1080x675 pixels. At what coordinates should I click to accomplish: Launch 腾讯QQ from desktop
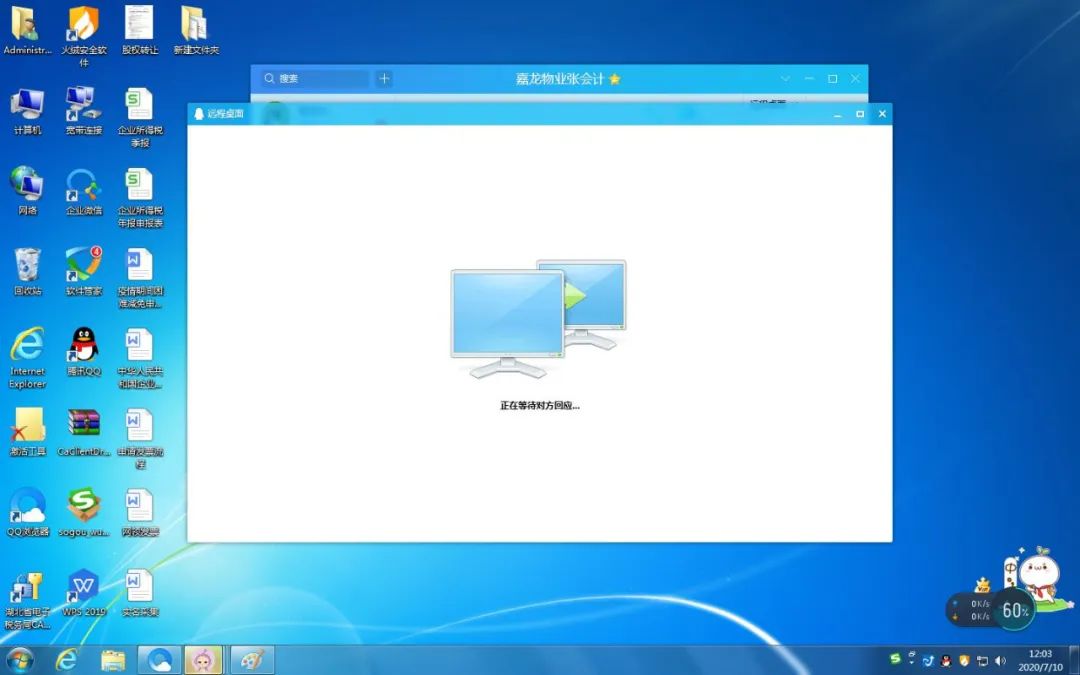tap(84, 352)
